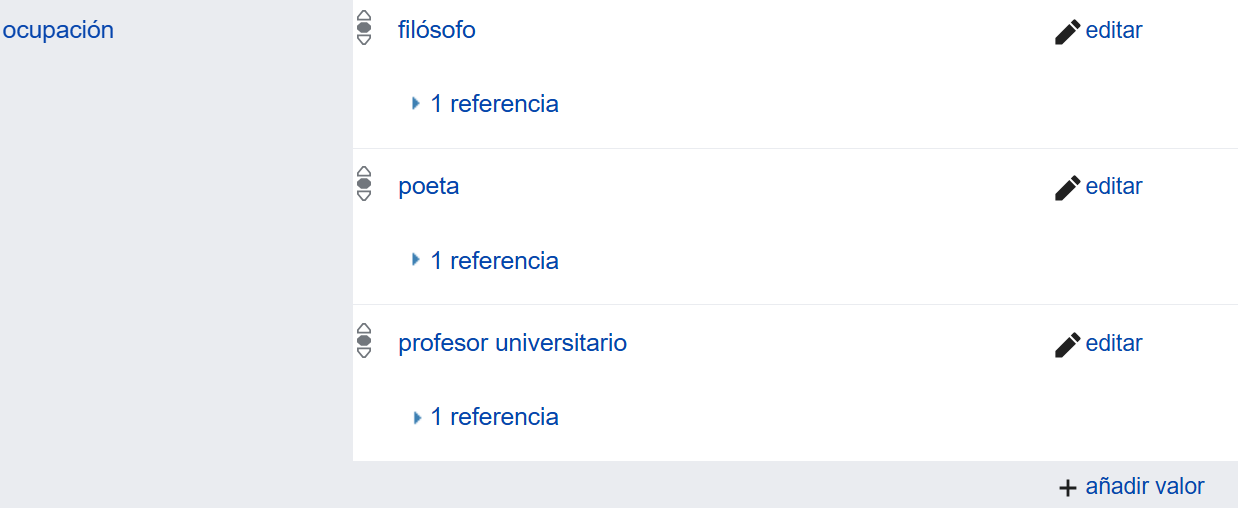Open the ocupación property link

click(58, 30)
